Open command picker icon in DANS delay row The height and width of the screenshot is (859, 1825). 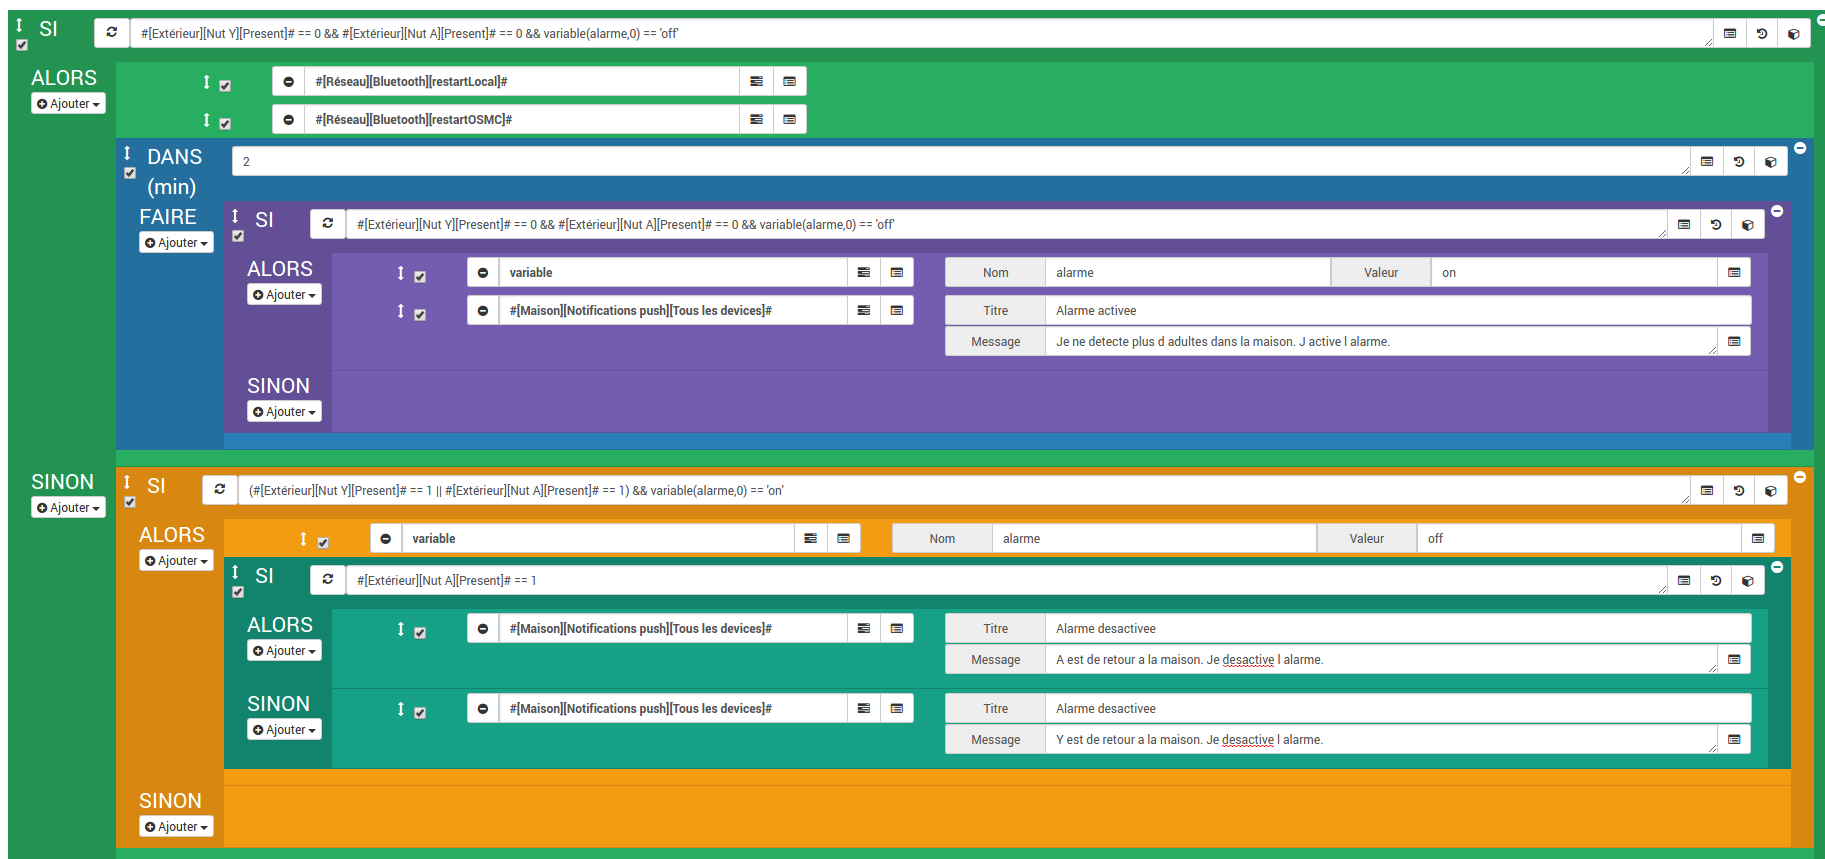click(x=1707, y=161)
